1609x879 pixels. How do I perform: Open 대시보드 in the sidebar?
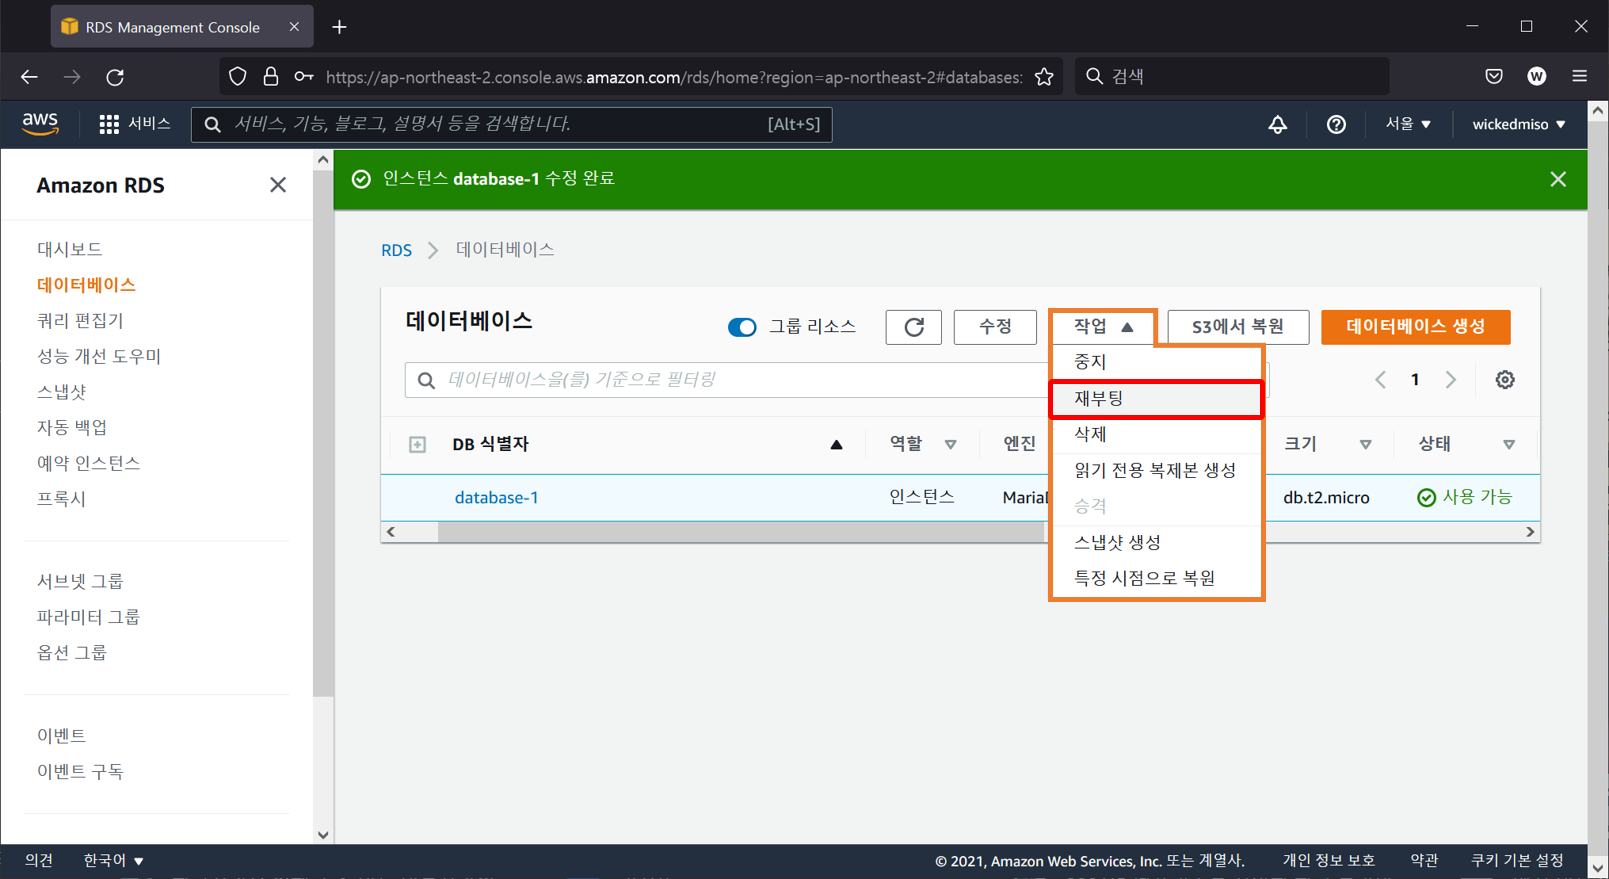coord(69,249)
